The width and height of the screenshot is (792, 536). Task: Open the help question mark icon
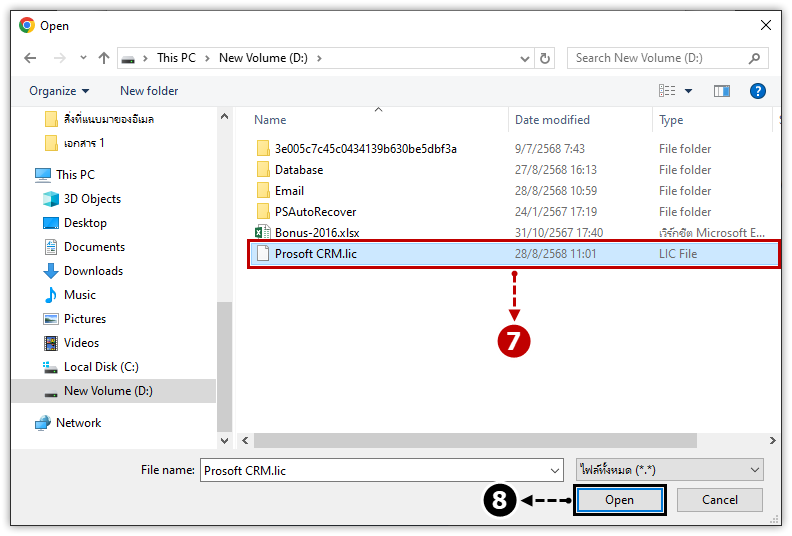[757, 91]
